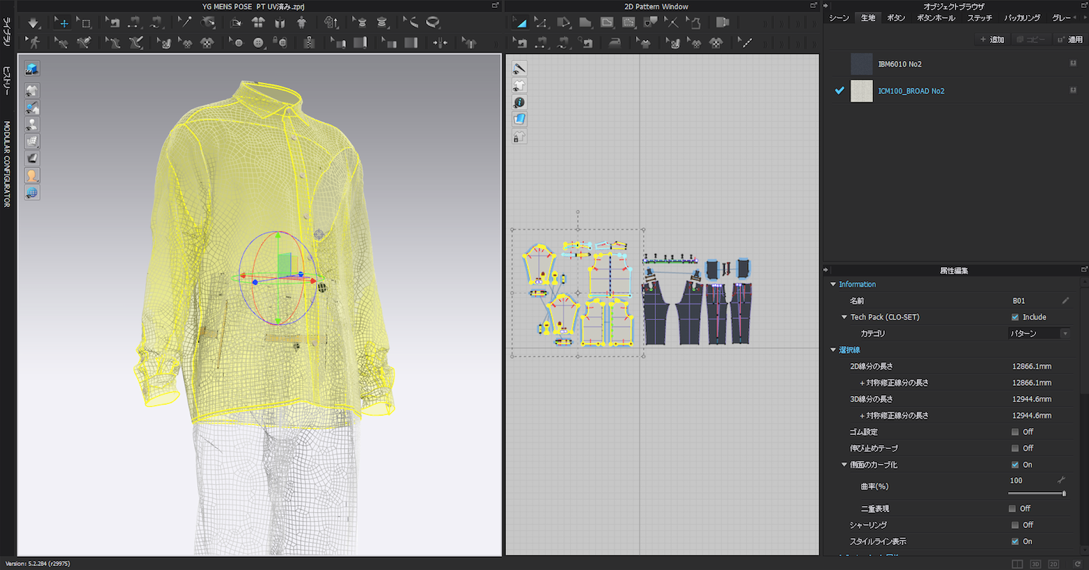Viewport: 1089px width, 570px height.
Task: Click the 曲率 percentage slider handle
Action: pos(1063,494)
